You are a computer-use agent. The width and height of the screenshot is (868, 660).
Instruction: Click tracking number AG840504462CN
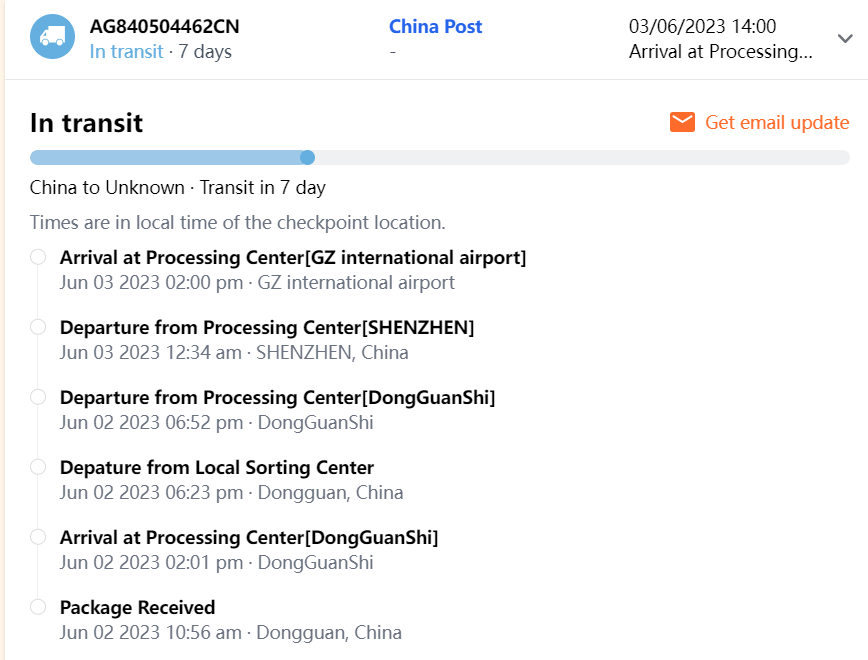(164, 27)
